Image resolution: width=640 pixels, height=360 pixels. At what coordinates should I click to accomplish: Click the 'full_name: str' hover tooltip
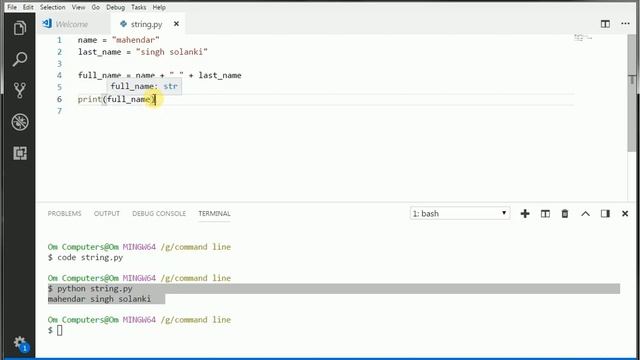(144, 86)
